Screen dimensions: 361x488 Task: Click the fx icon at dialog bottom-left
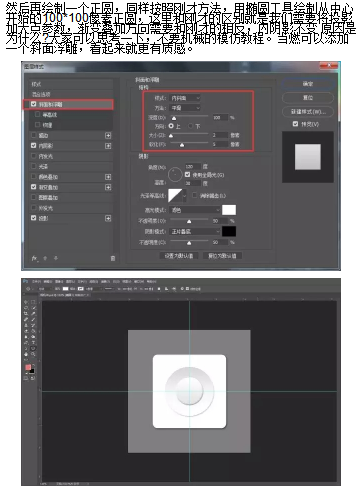click(x=34, y=258)
